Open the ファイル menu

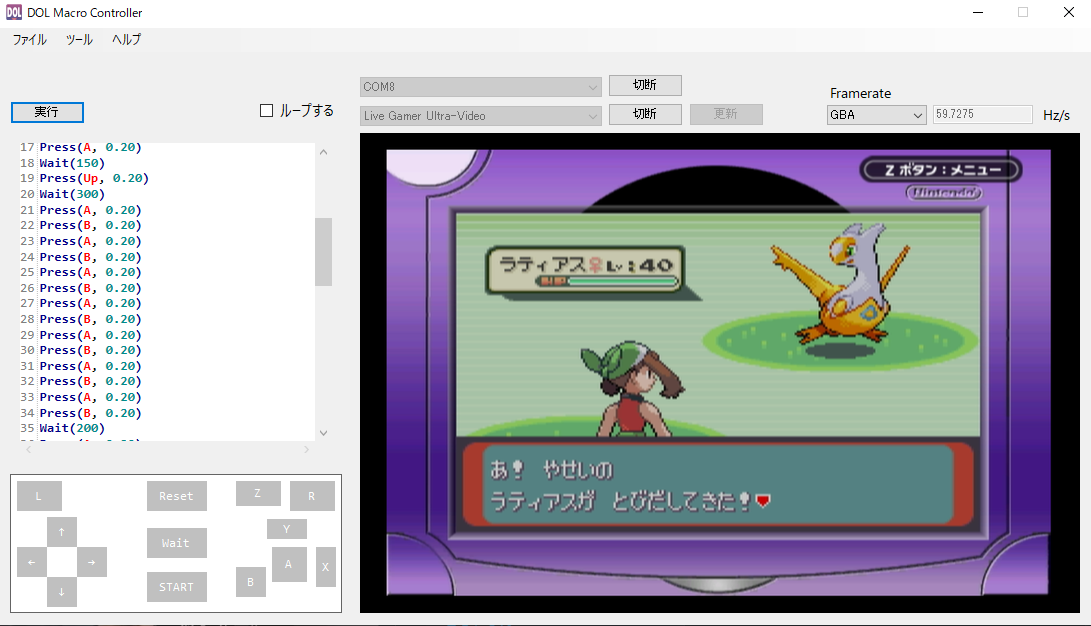click(29, 40)
